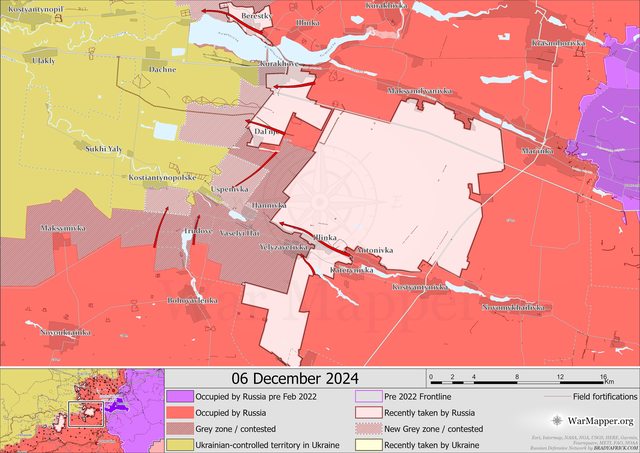Click the inset overview locator map

81,410
